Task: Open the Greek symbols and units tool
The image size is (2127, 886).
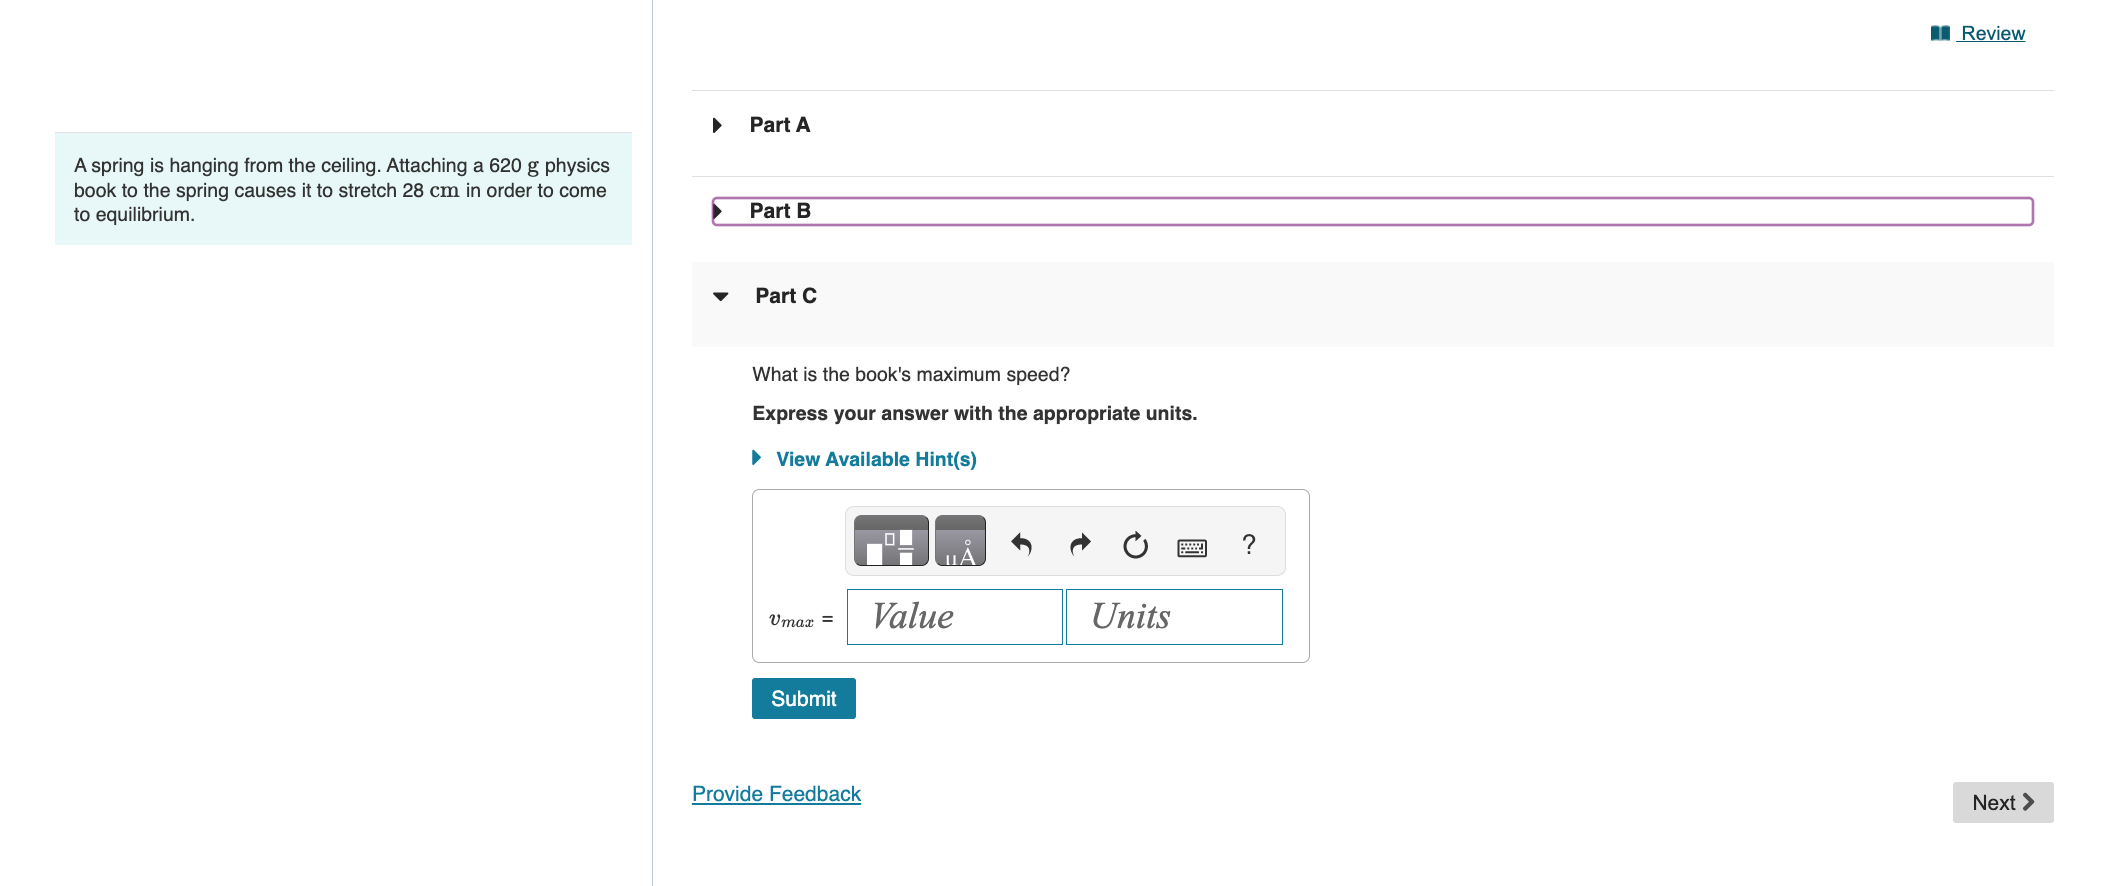Action: pos(960,542)
